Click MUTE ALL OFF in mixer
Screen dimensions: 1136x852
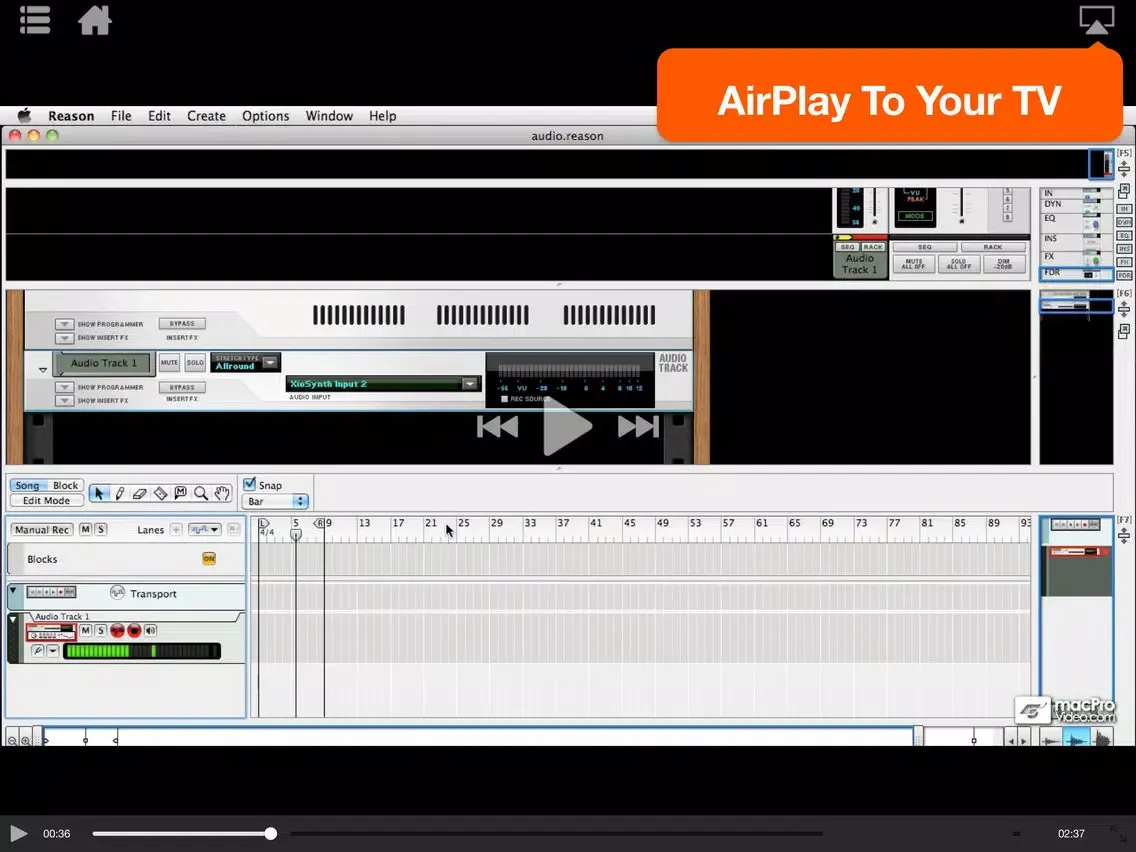(914, 264)
